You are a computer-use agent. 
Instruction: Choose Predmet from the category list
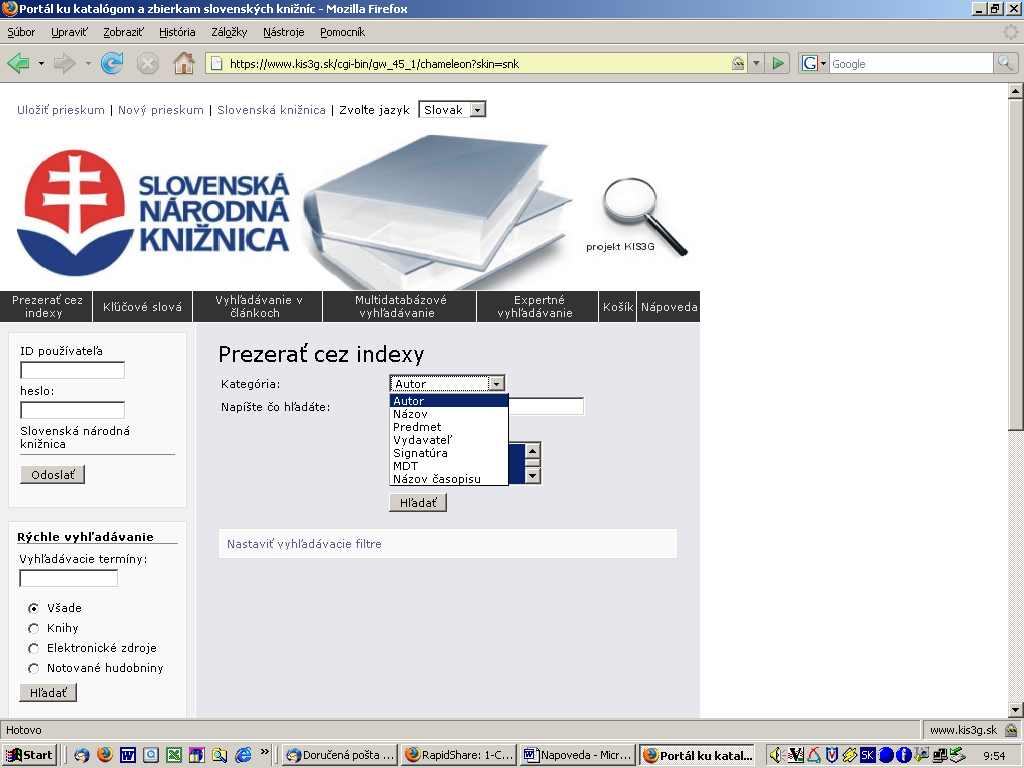pos(417,427)
